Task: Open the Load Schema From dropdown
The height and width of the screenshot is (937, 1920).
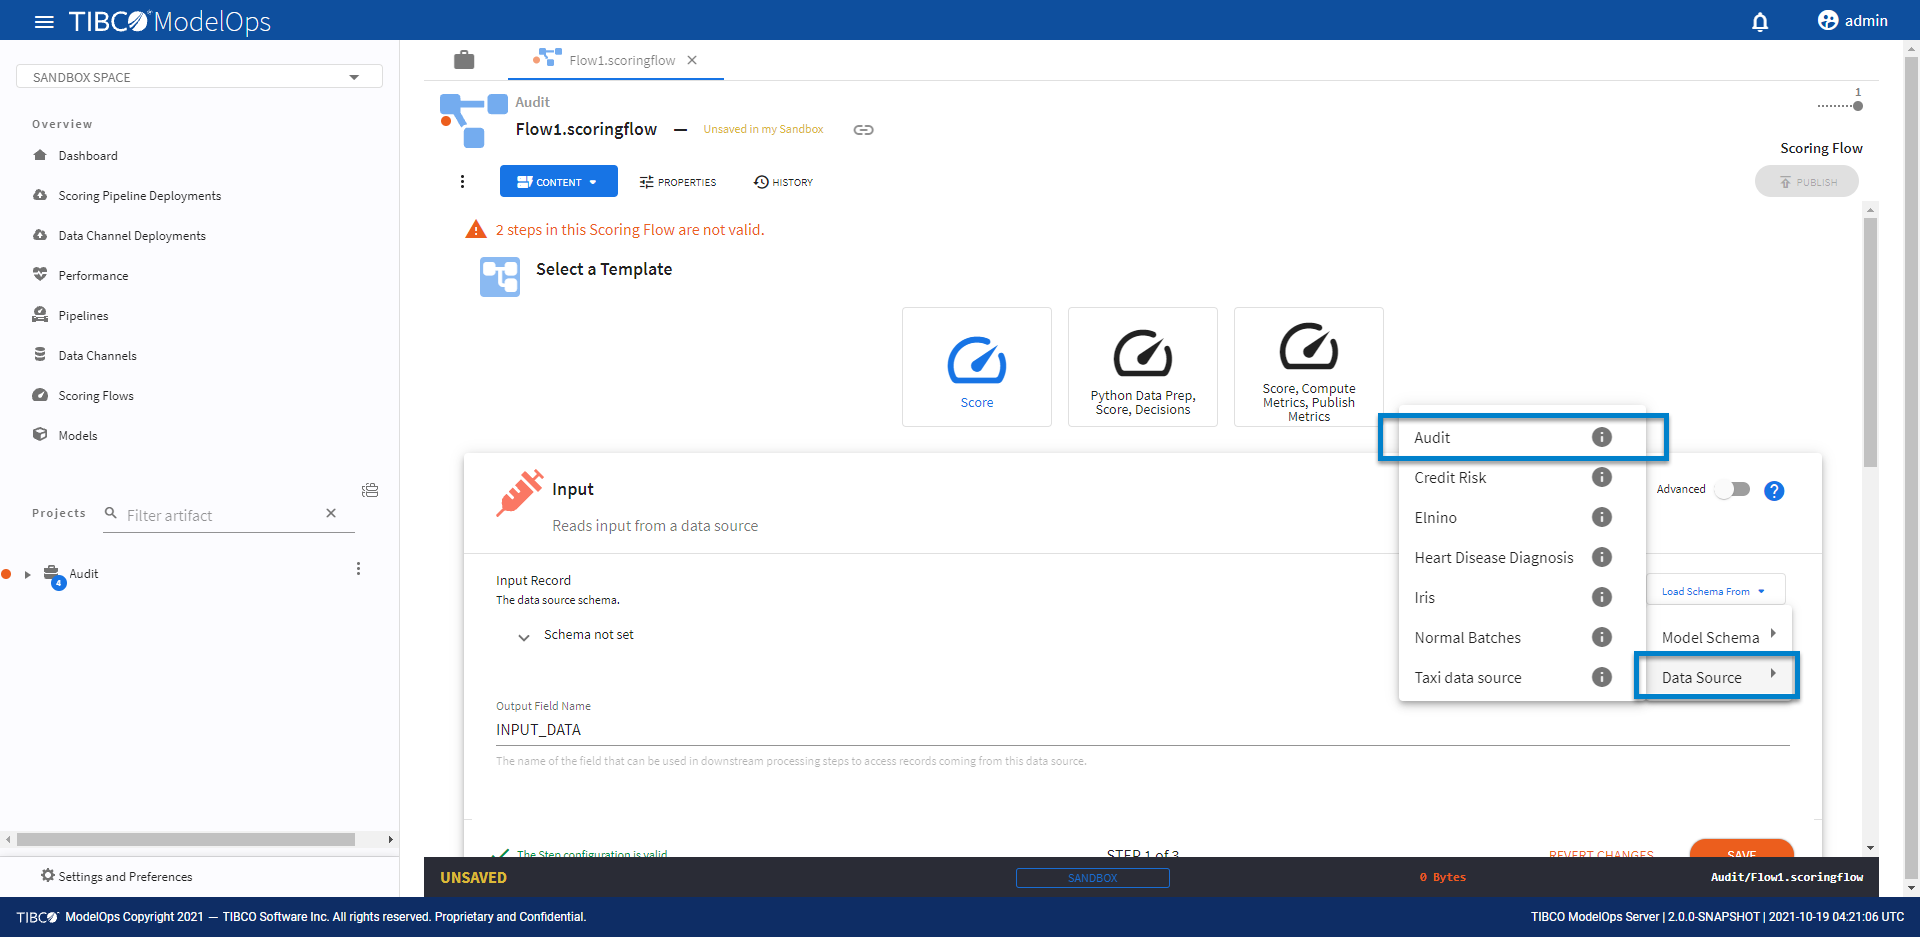Action: point(1715,591)
